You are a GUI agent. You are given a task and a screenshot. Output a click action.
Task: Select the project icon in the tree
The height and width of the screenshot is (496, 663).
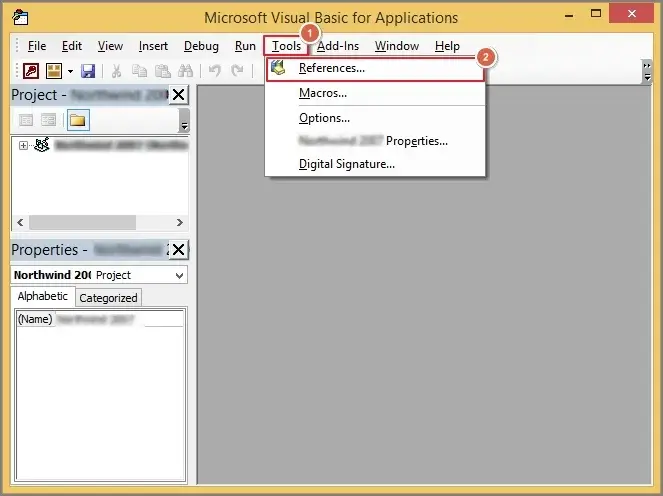(42, 145)
